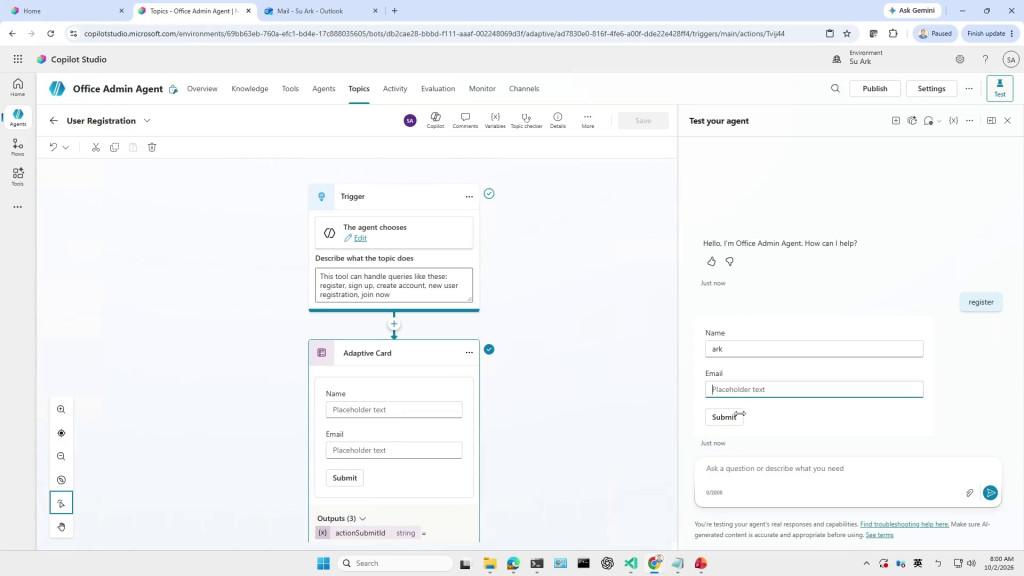The height and width of the screenshot is (576, 1024).
Task: Cut the selected node
Action: tap(96, 148)
